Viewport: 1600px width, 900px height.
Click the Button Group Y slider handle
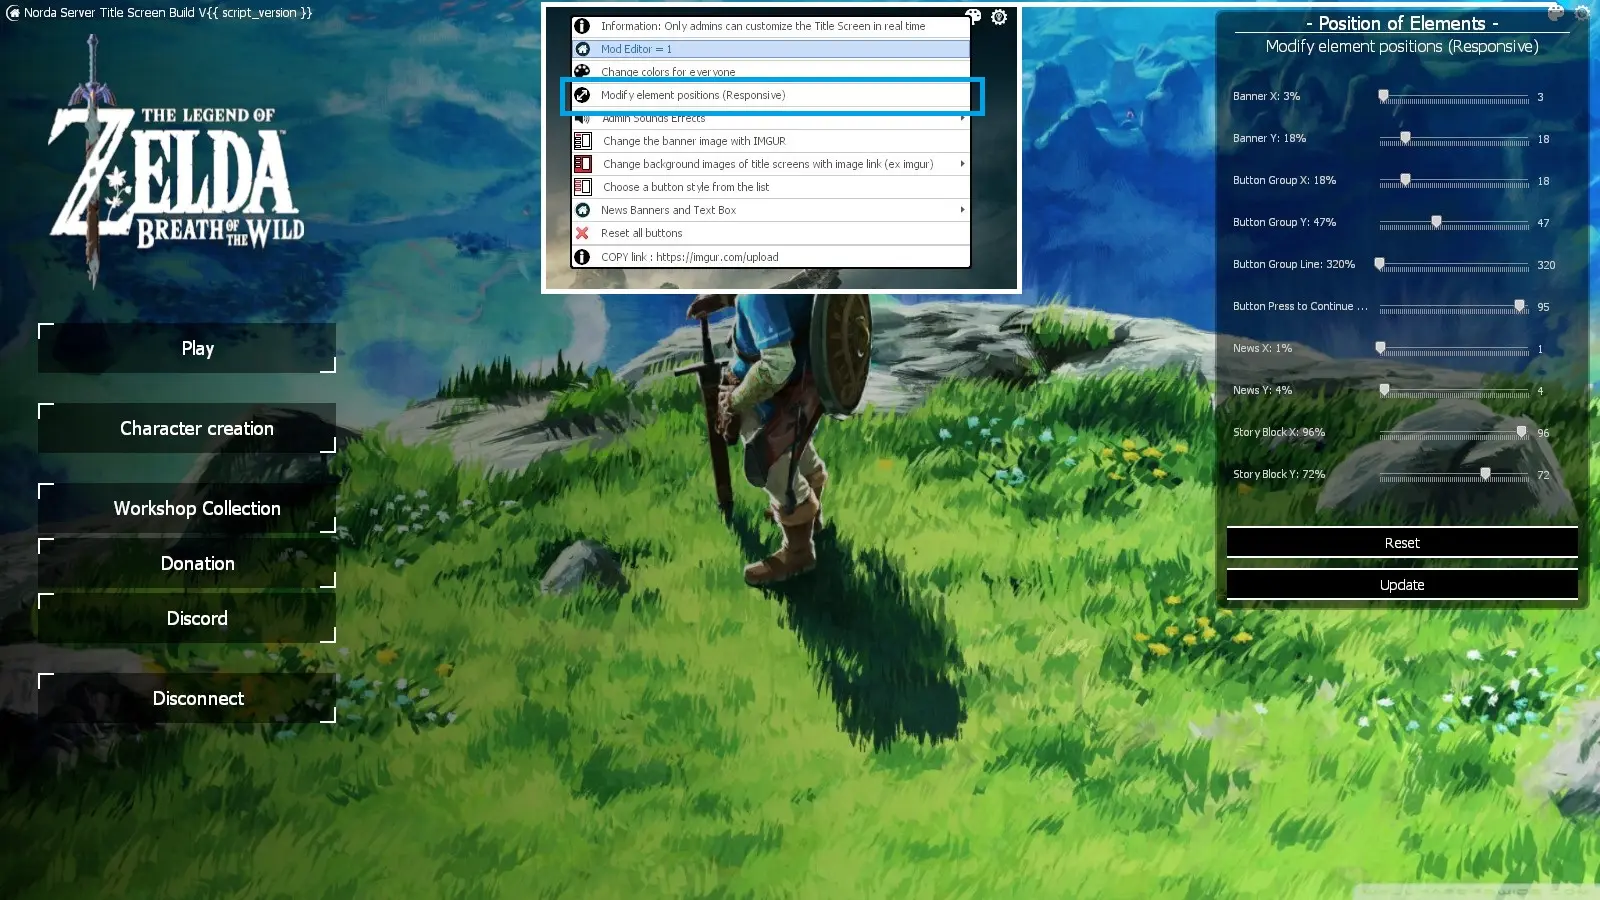tap(1436, 222)
